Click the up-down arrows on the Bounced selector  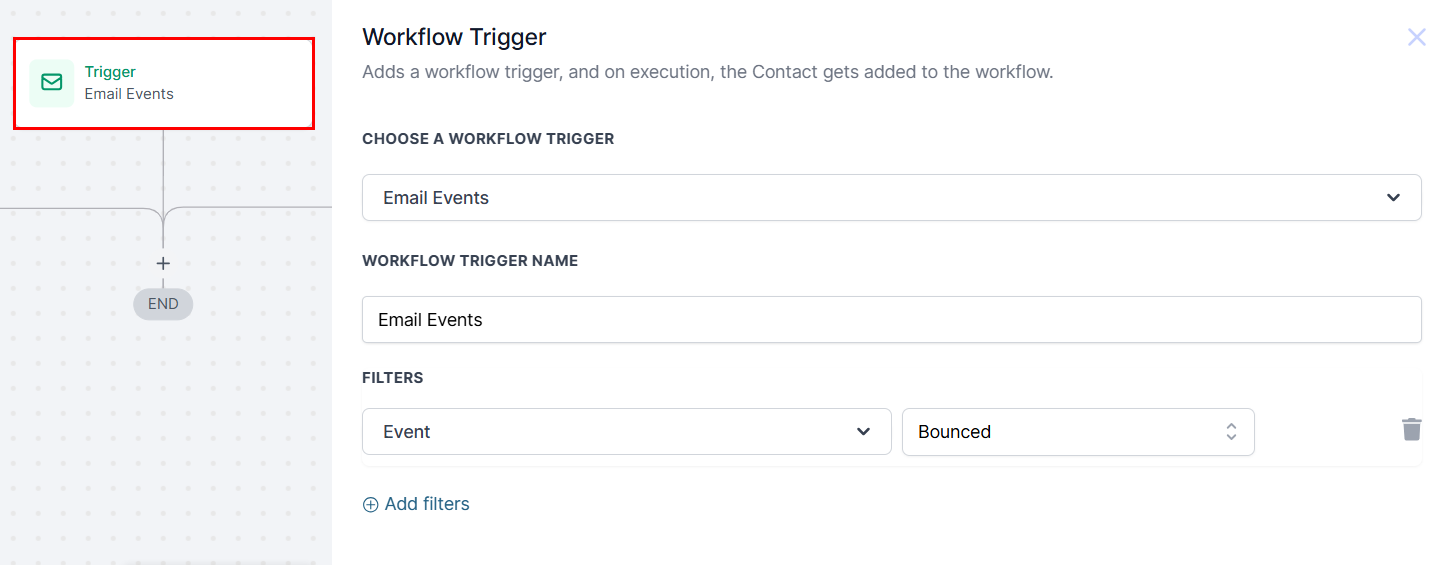click(x=1231, y=432)
